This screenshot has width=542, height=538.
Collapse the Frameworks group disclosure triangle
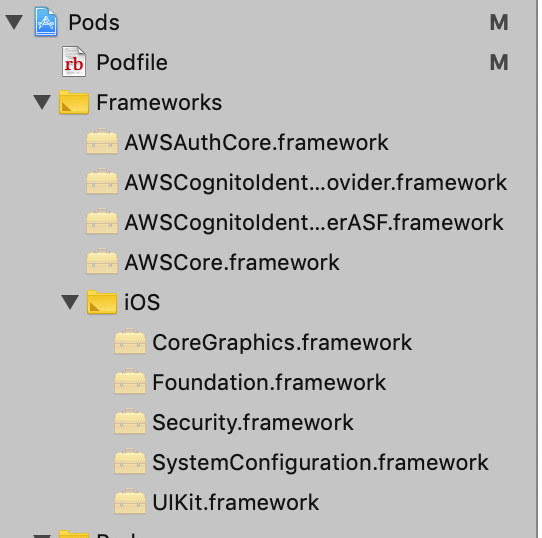click(x=42, y=102)
